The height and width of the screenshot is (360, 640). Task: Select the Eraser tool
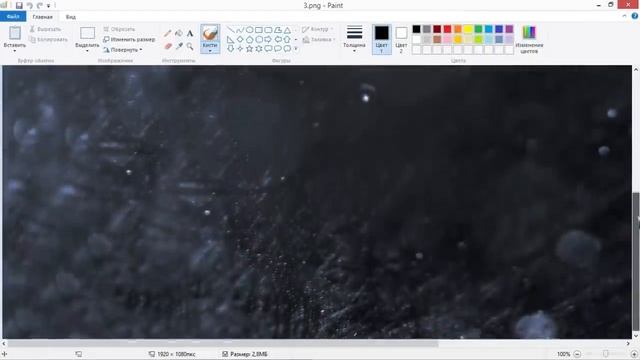pos(168,46)
